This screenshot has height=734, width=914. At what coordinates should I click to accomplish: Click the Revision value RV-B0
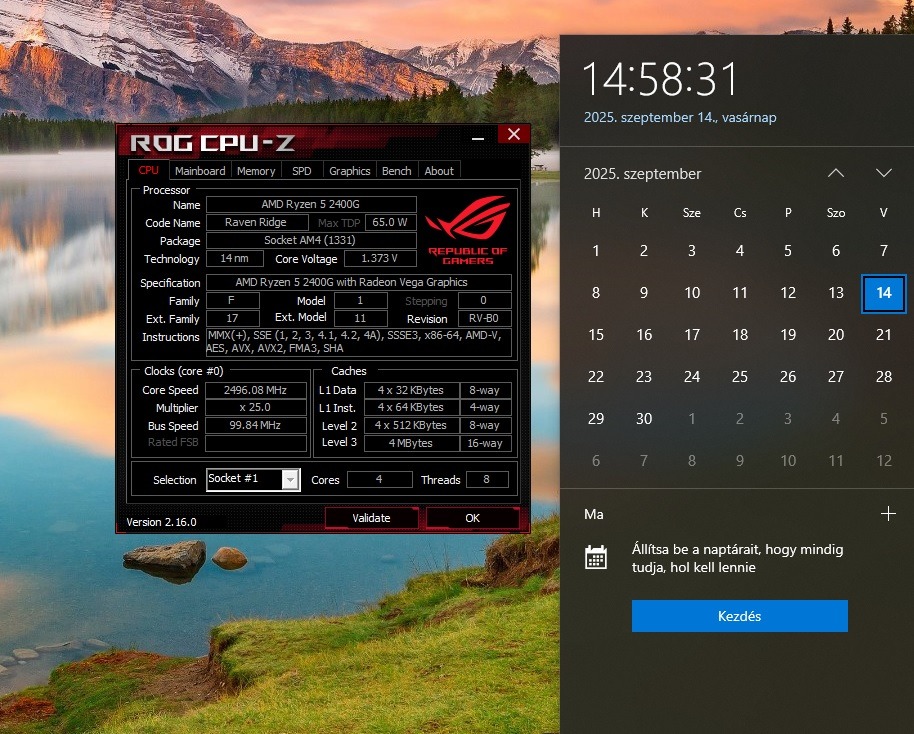(485, 318)
